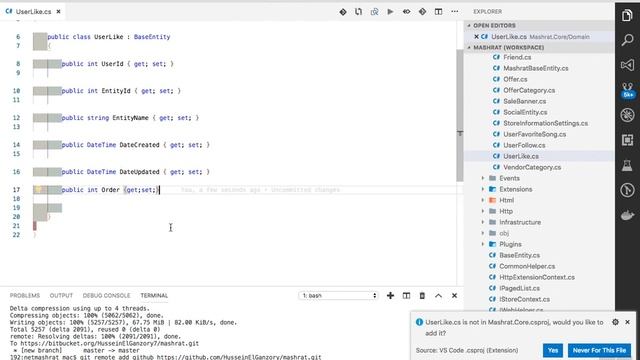Switch to the Terminal tab
Screen dimensions: 640x360
(154, 296)
